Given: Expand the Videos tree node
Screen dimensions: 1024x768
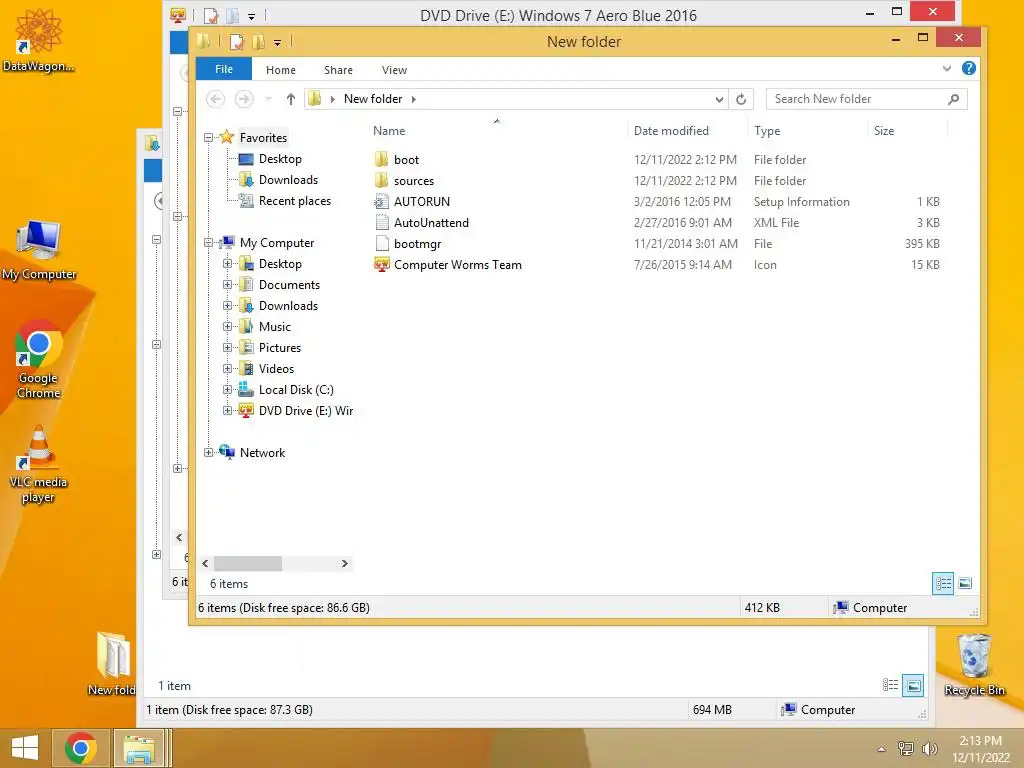Looking at the screenshot, I should pyautogui.click(x=227, y=368).
